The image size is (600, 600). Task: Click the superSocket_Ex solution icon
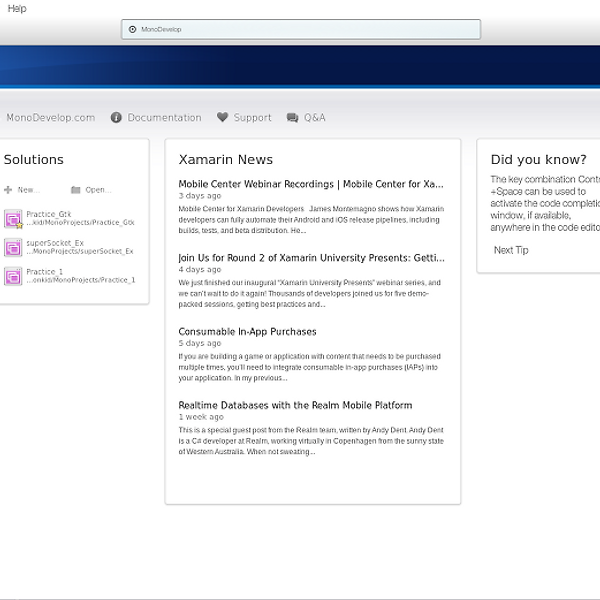(x=13, y=248)
